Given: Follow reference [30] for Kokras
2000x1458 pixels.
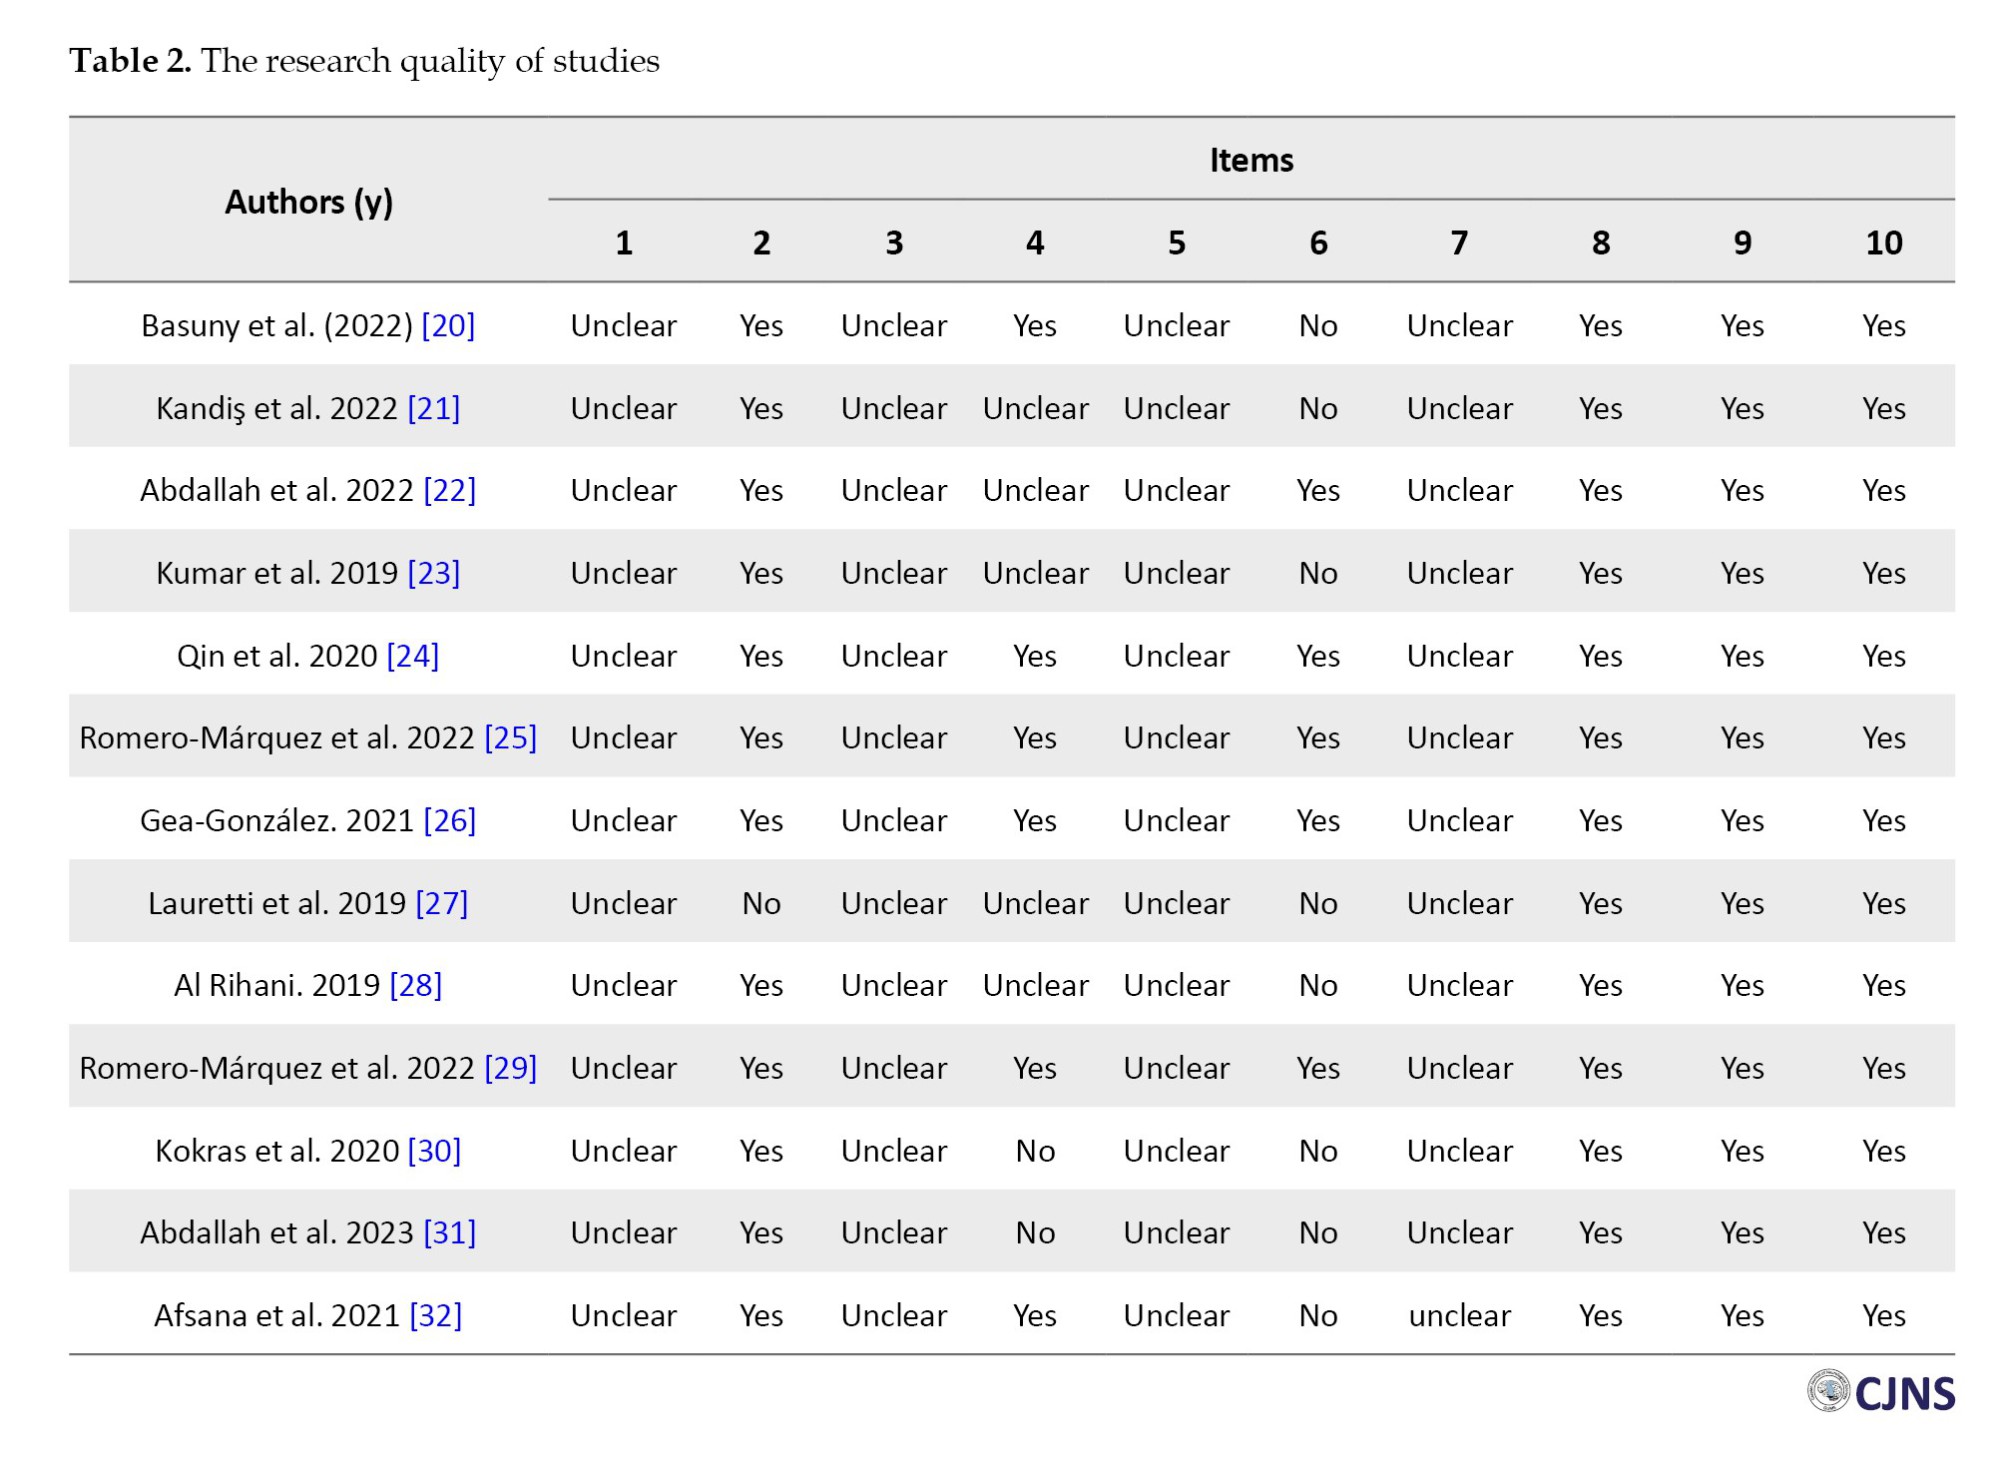Looking at the screenshot, I should tap(434, 1151).
